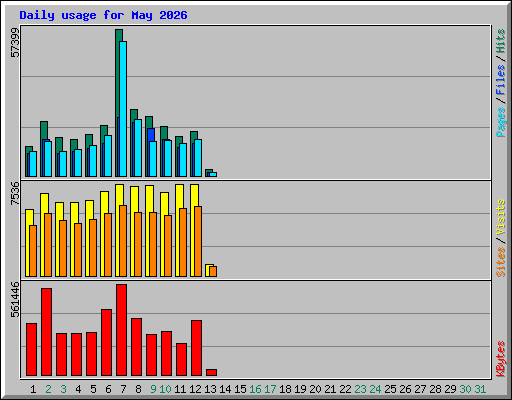This screenshot has width=512, height=400.
Task: Click the red KBytes bar for day 11
Action: point(182,360)
